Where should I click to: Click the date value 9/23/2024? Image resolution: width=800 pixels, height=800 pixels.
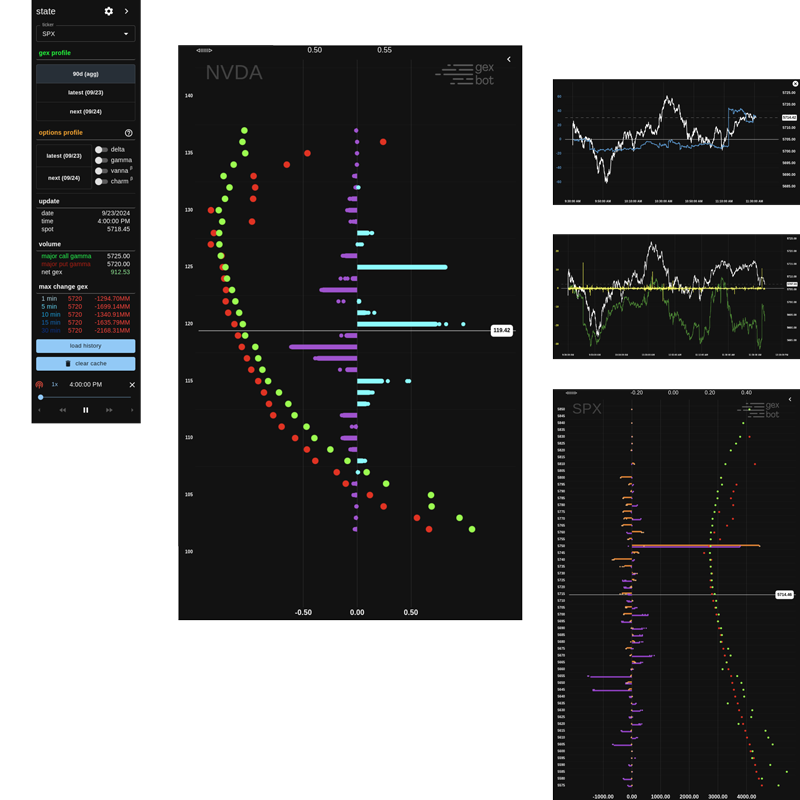(x=116, y=213)
